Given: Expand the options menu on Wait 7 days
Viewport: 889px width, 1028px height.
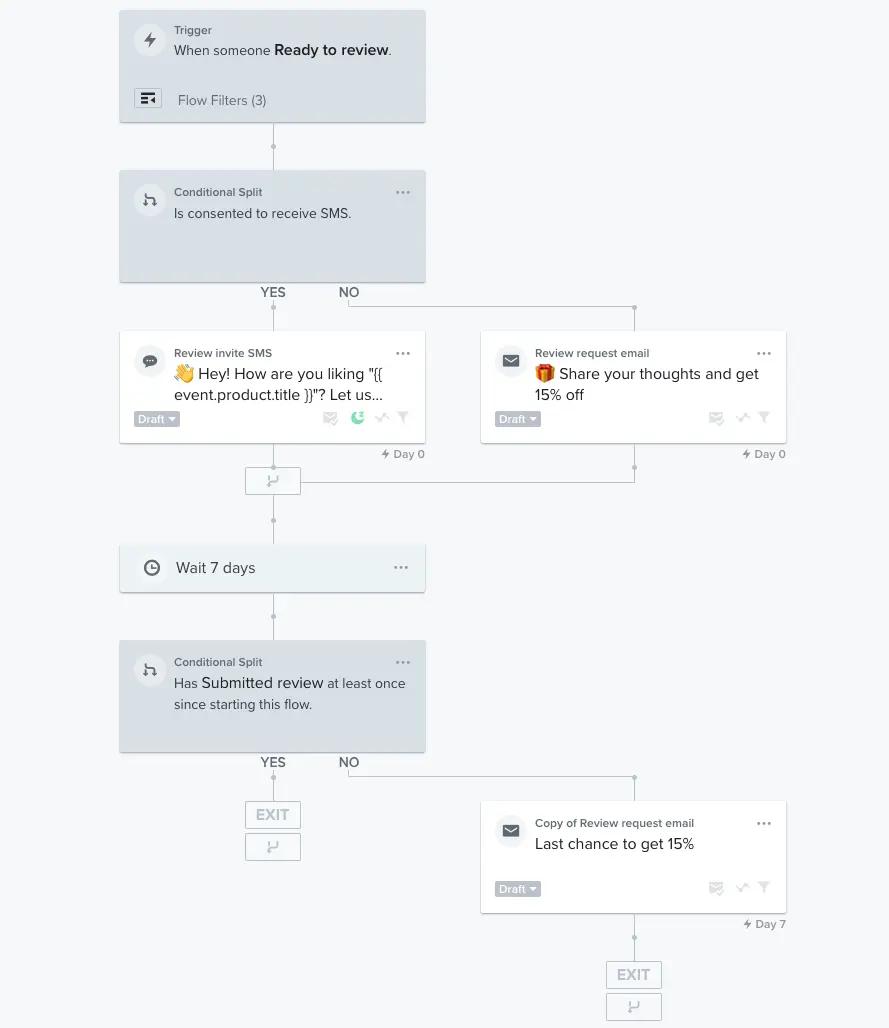Looking at the screenshot, I should click(401, 567).
